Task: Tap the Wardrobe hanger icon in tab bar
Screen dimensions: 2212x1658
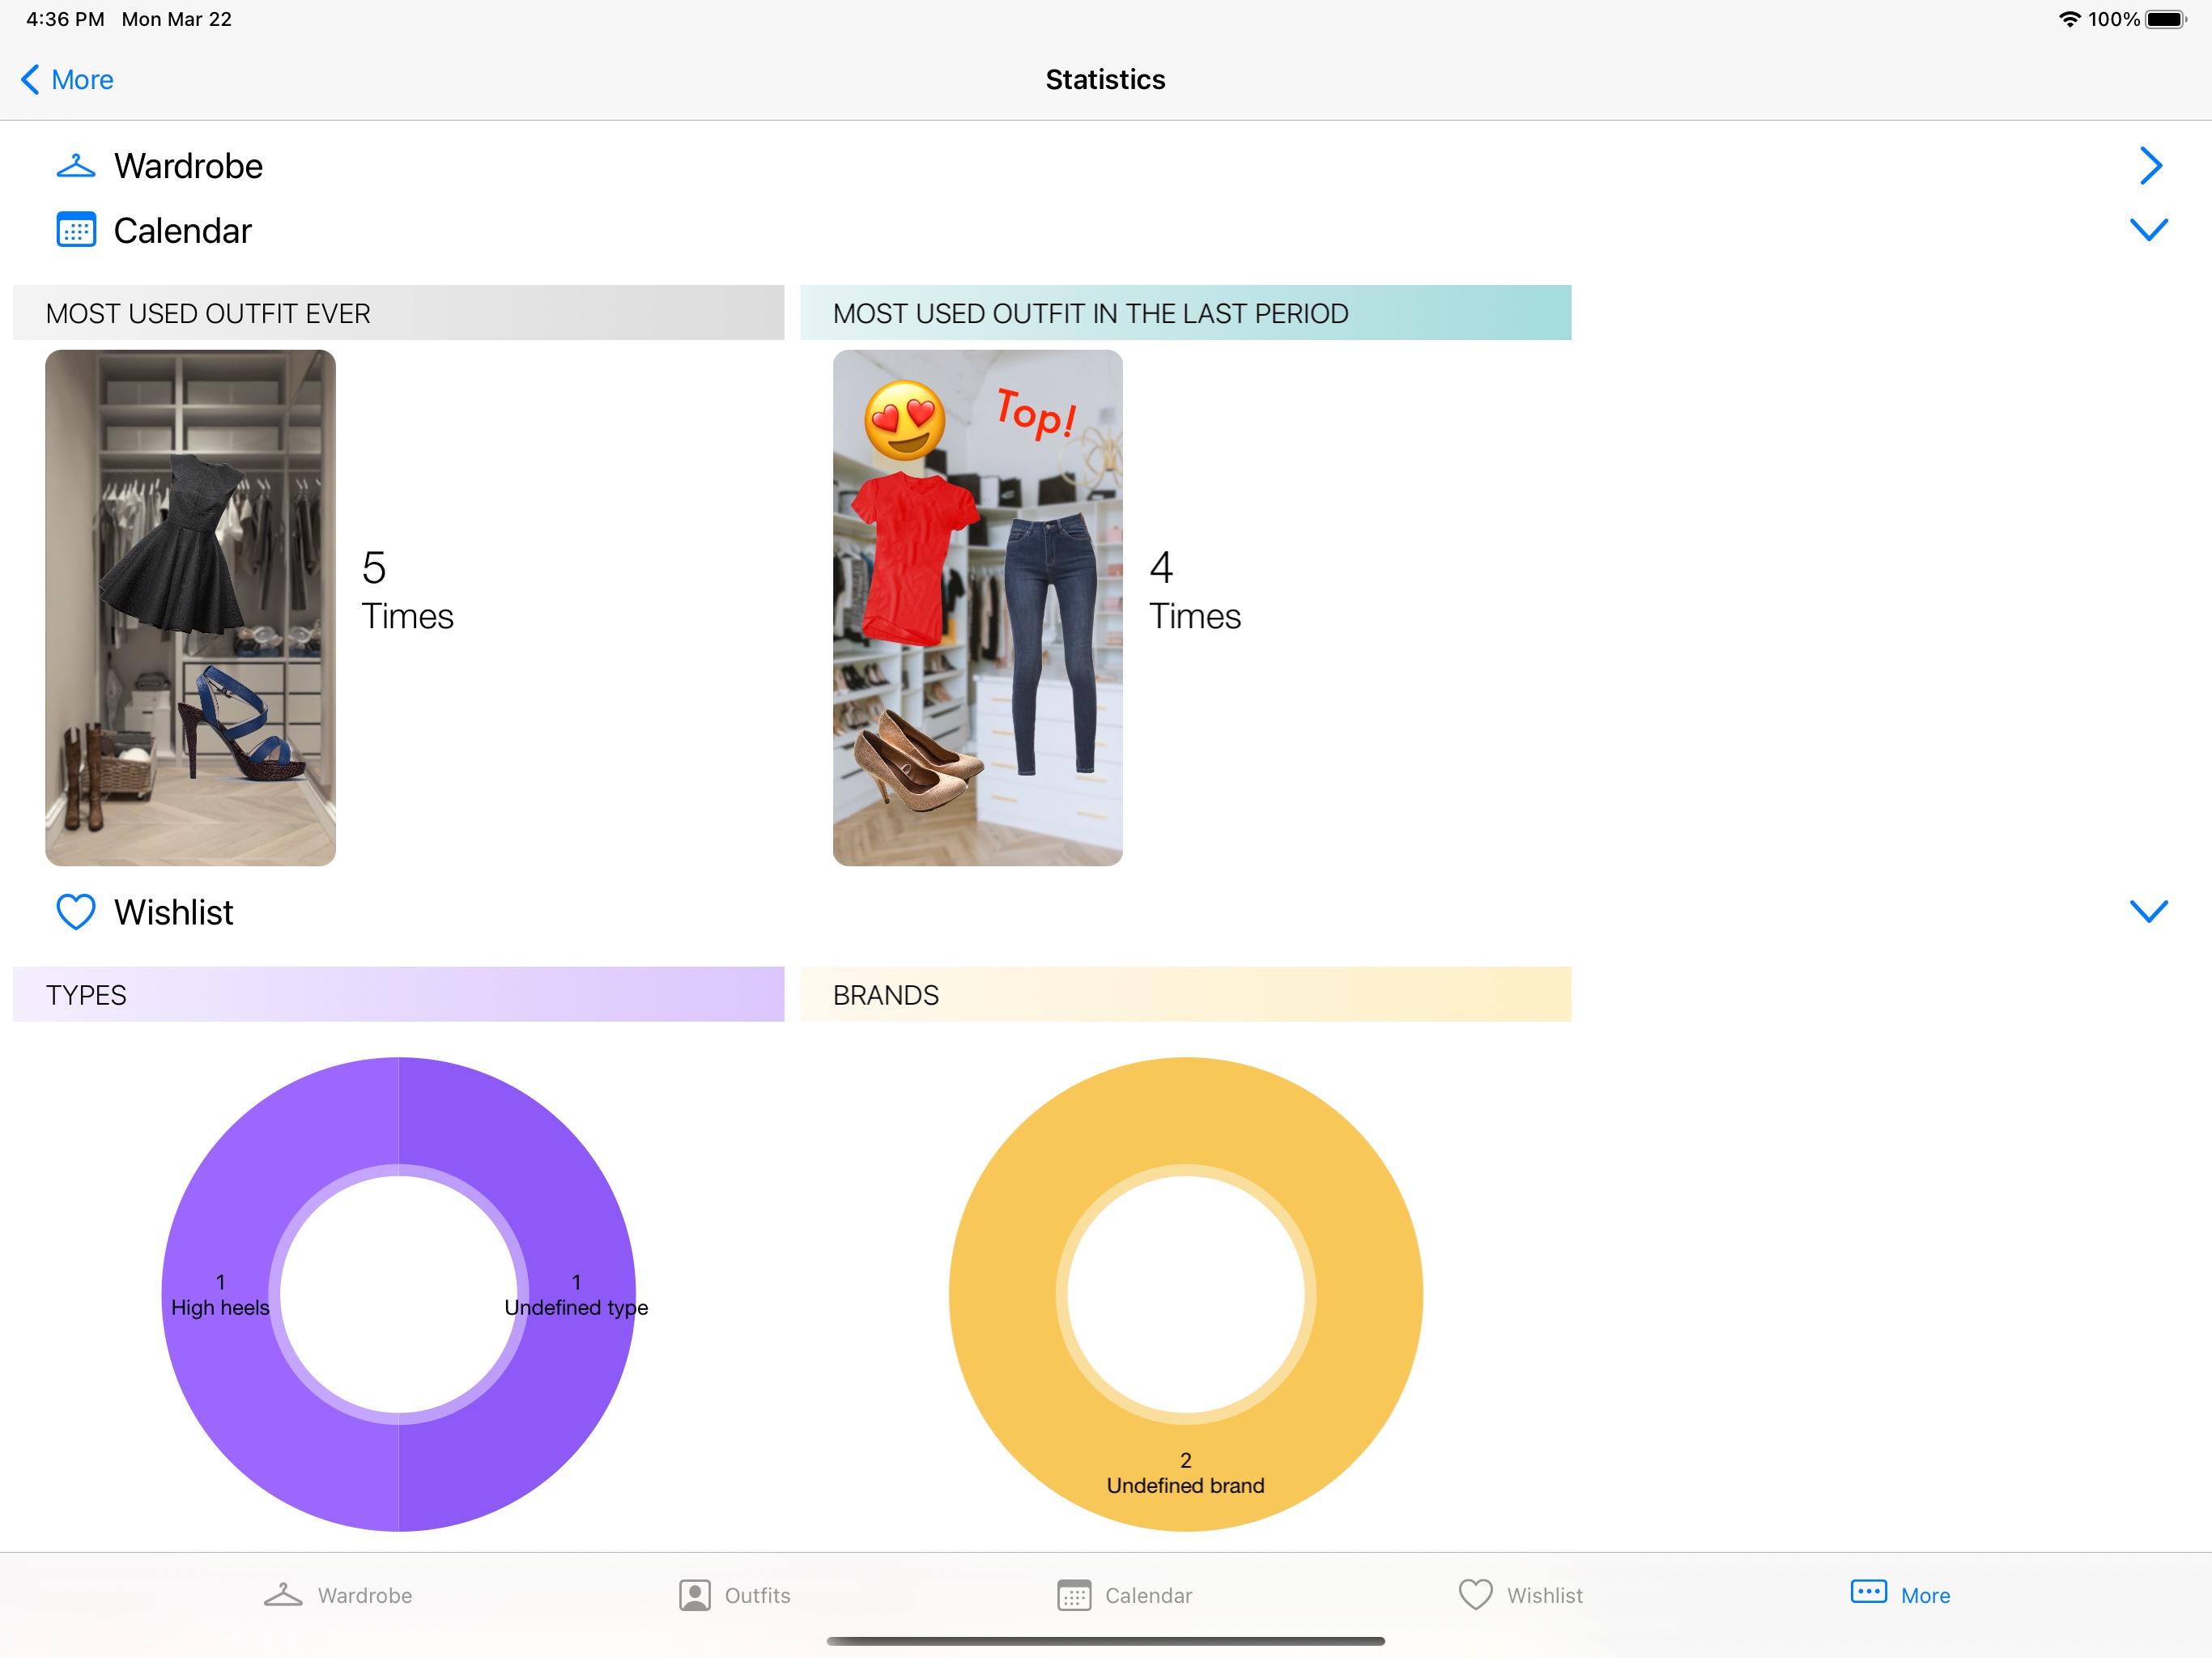Action: point(283,1595)
